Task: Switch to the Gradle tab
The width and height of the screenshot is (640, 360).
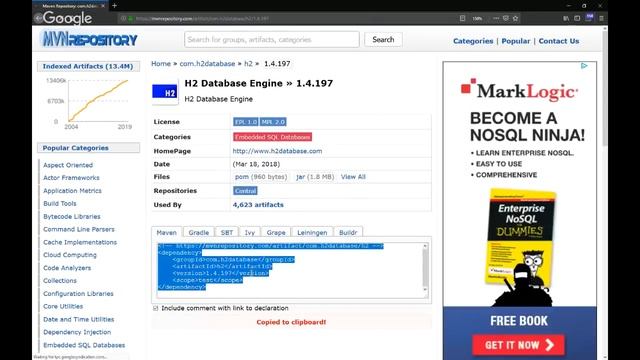Action: pyautogui.click(x=199, y=232)
